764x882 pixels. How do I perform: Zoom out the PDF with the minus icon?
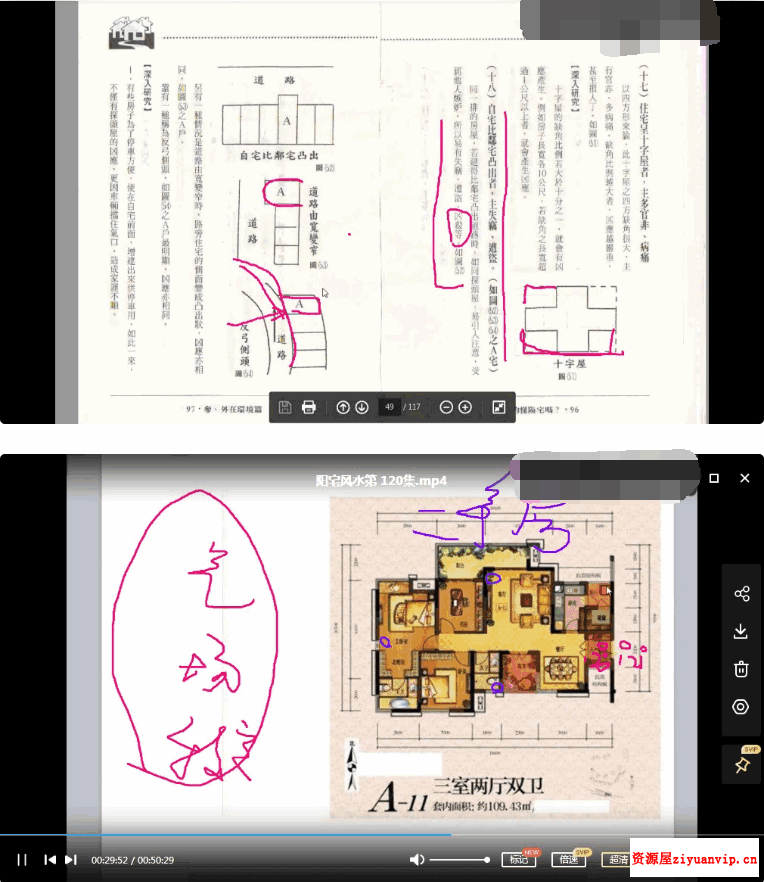446,407
